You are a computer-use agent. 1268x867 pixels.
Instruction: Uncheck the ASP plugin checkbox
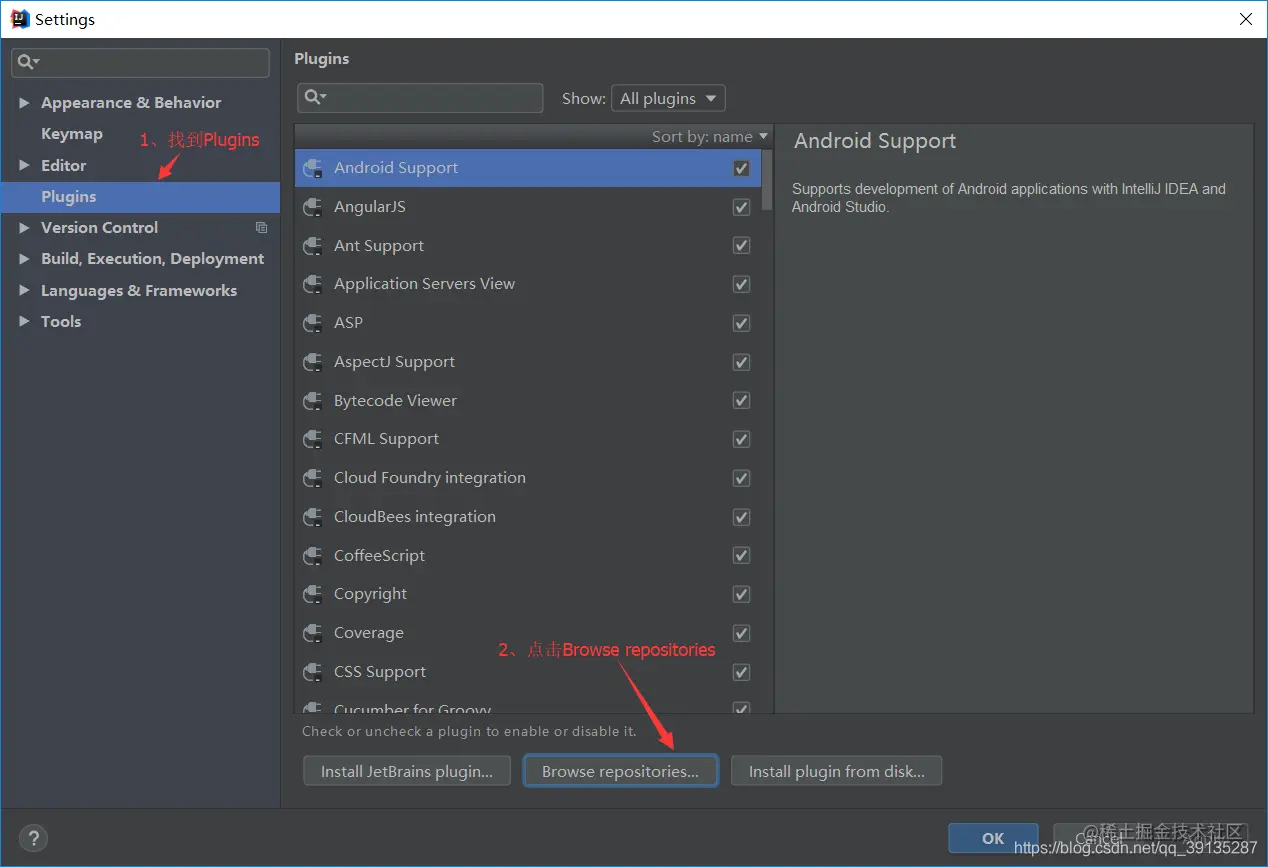pos(741,323)
